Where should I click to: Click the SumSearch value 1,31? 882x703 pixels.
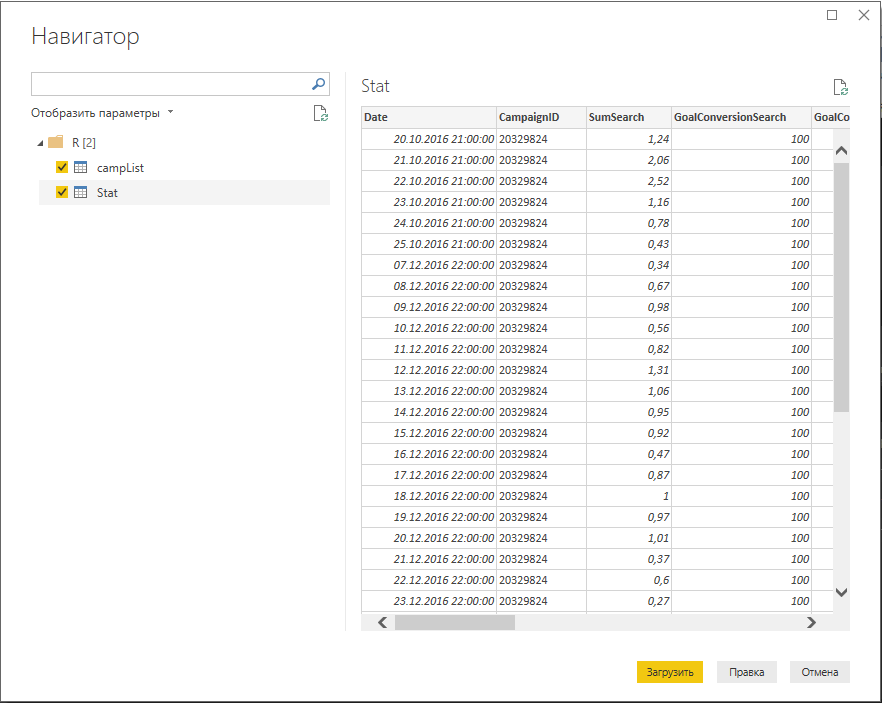point(628,370)
